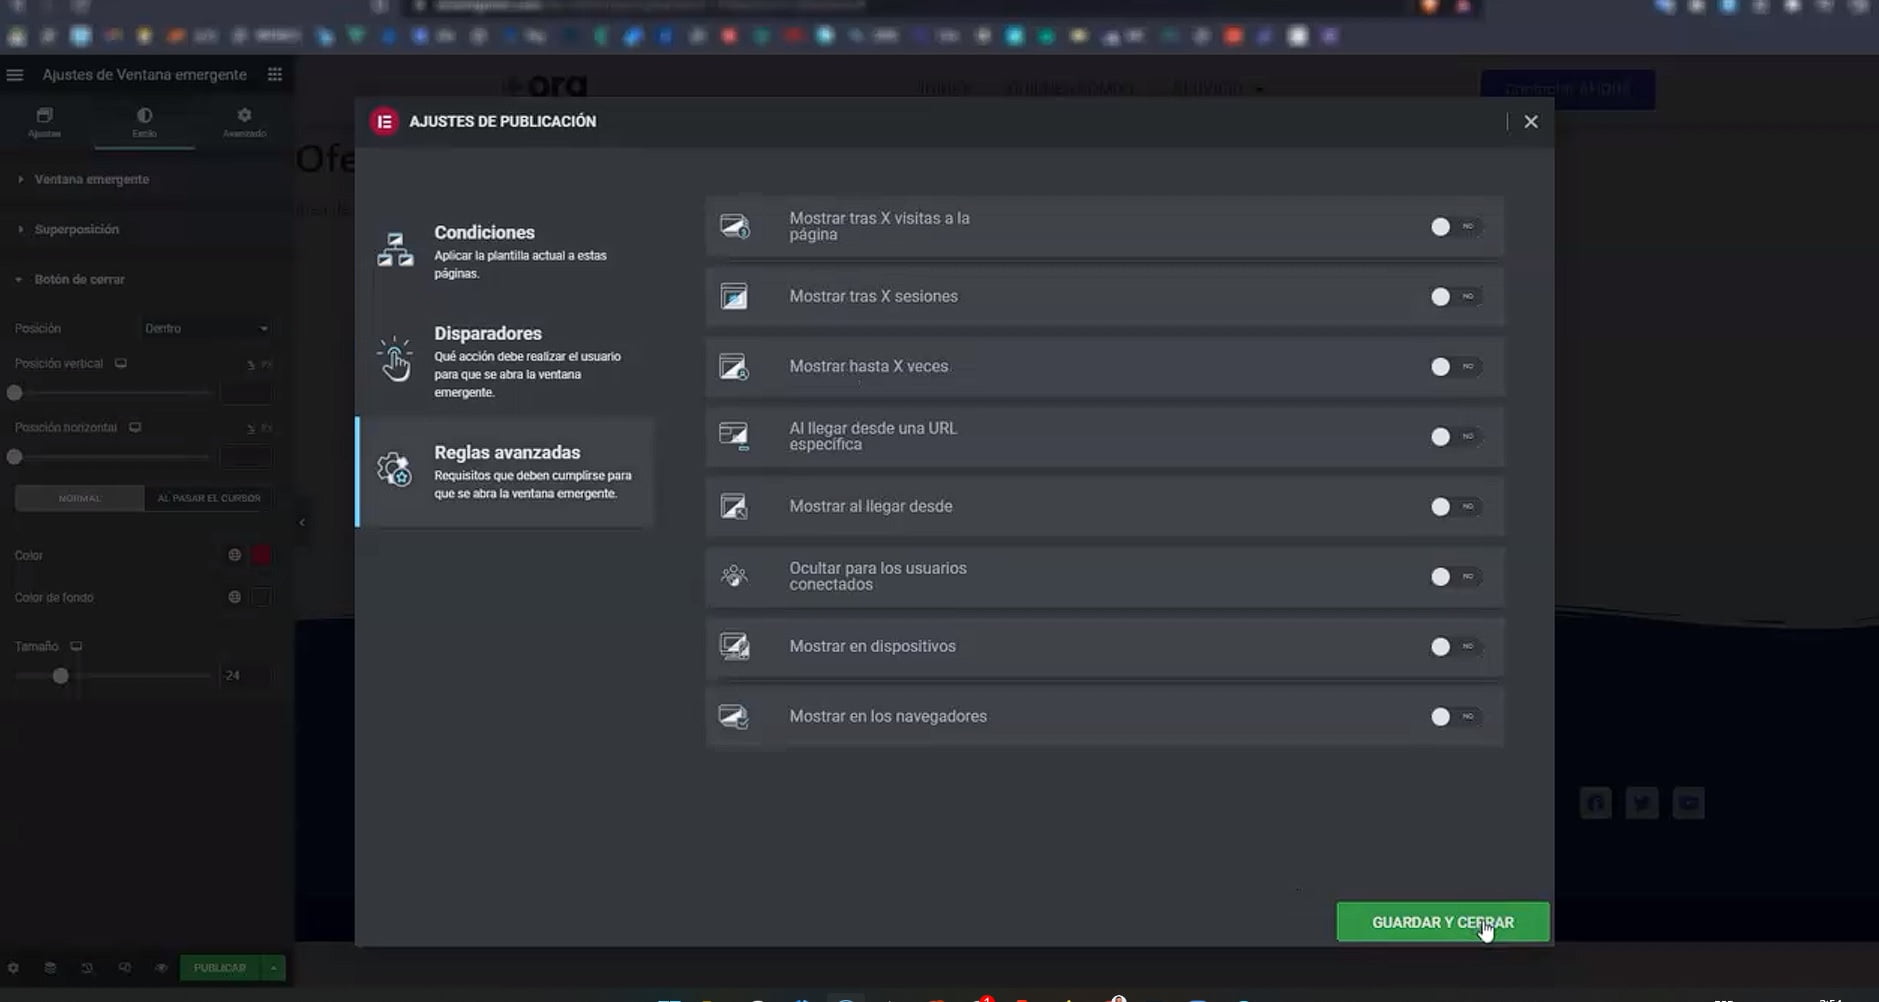Screen dimensions: 1879x1002
Task: Click the green 'Publicar' button
Action: (220, 968)
